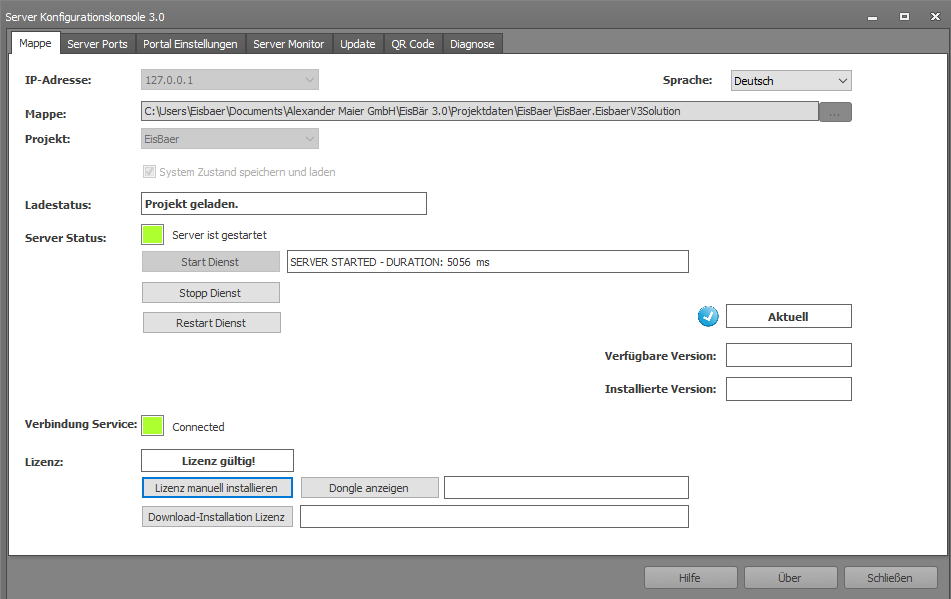The height and width of the screenshot is (599, 951).
Task: Open the Server Monitor tab
Action: (288, 44)
